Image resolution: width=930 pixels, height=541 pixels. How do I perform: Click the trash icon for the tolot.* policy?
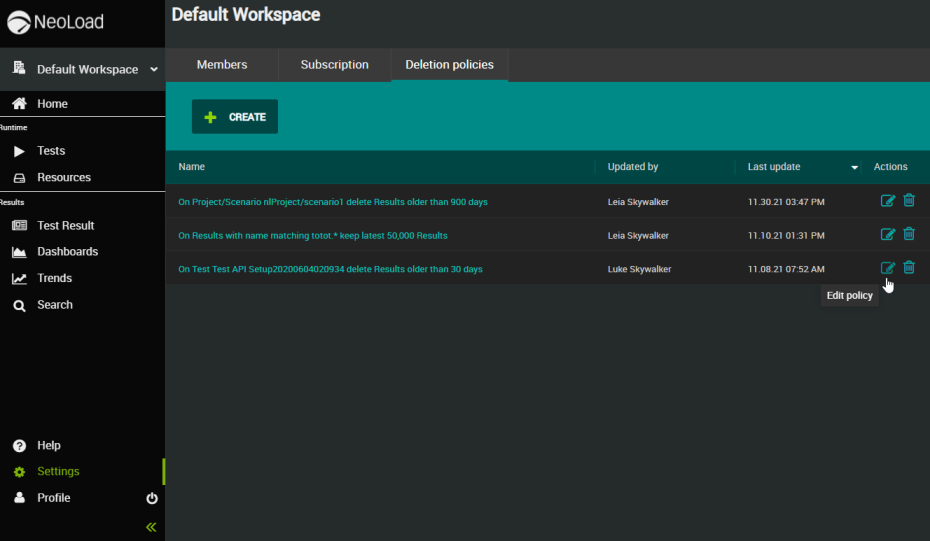click(x=909, y=235)
